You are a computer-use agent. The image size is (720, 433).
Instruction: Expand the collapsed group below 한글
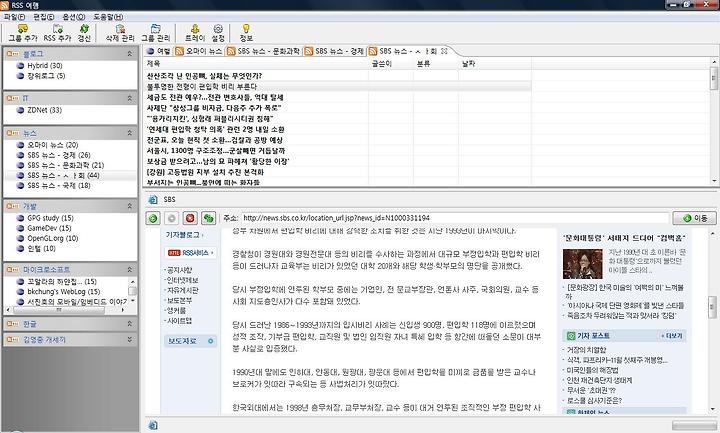129,340
